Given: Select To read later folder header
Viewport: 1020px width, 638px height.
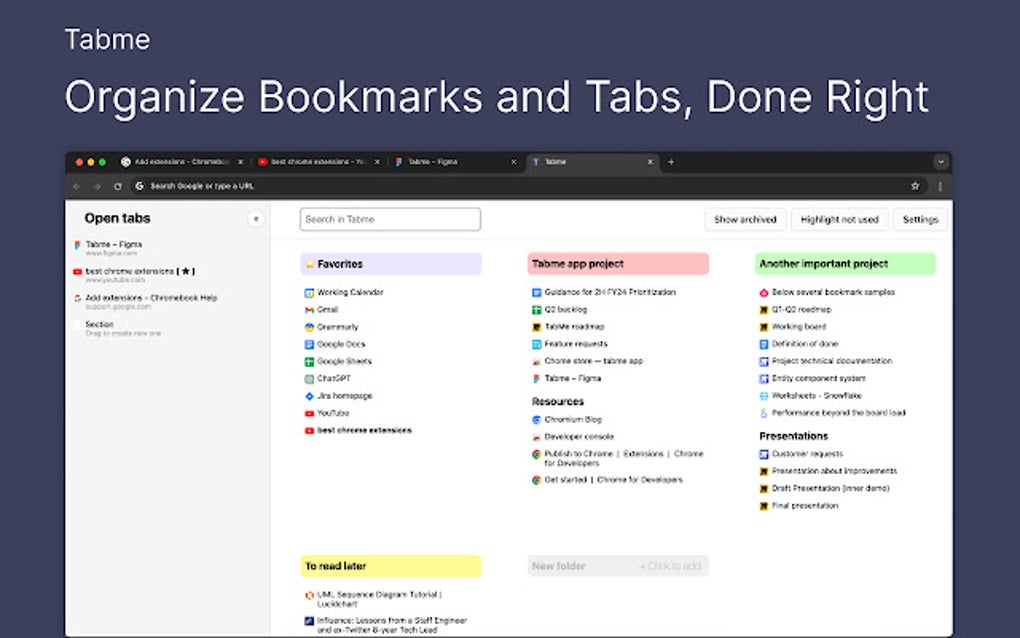Looking at the screenshot, I should tap(390, 566).
